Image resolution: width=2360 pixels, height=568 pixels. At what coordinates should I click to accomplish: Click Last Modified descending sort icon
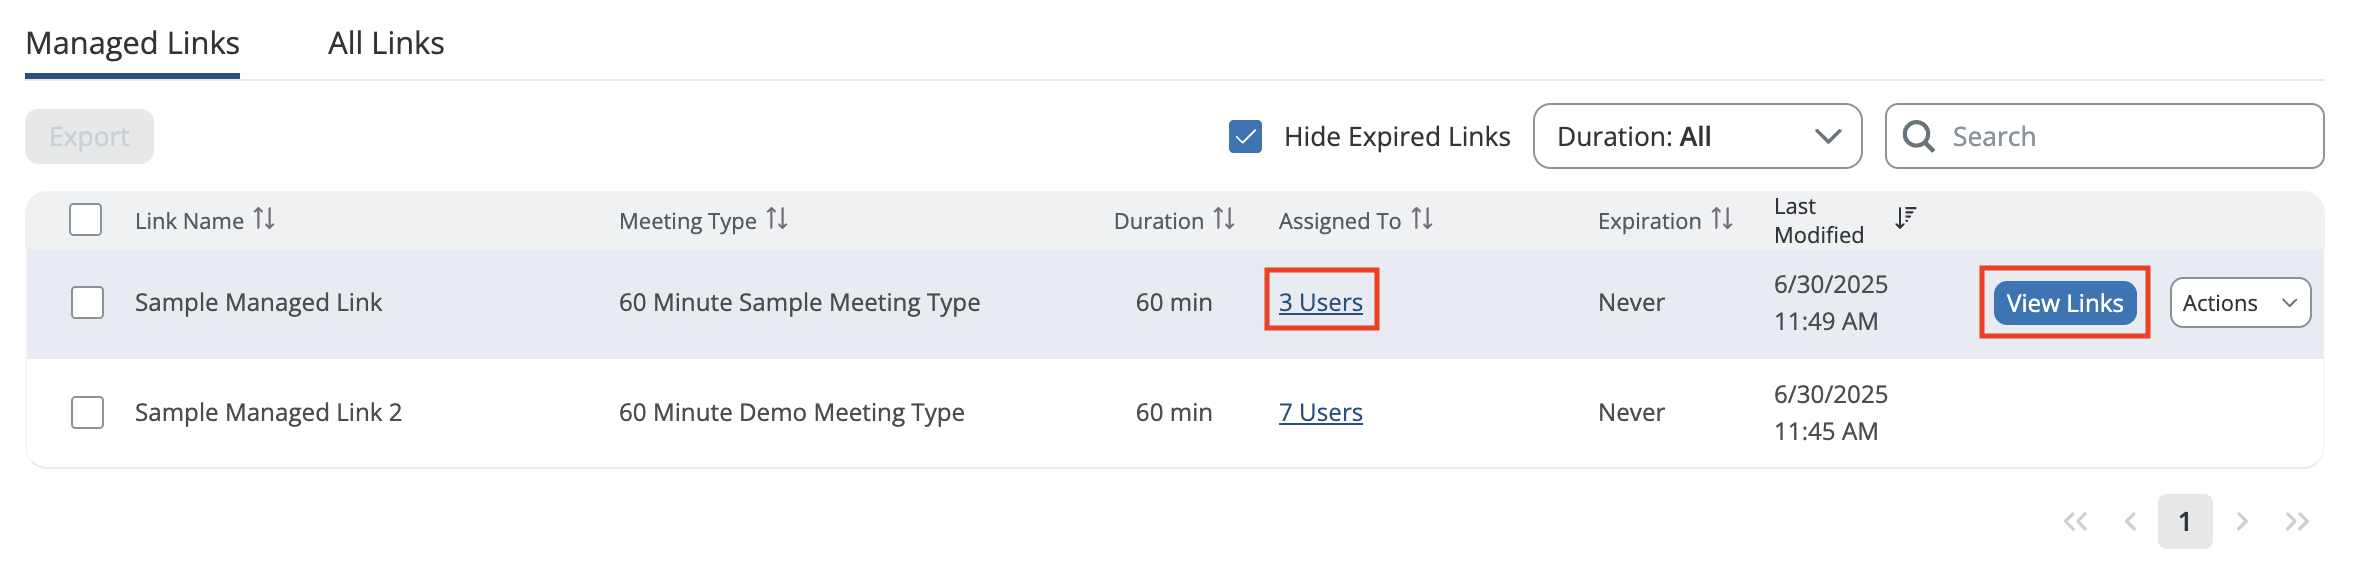point(1906,218)
